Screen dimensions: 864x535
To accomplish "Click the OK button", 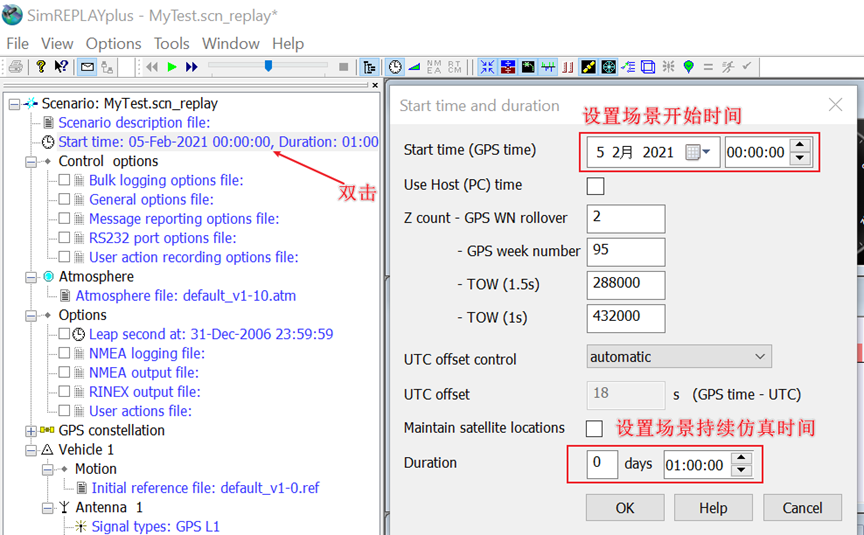I will click(625, 508).
